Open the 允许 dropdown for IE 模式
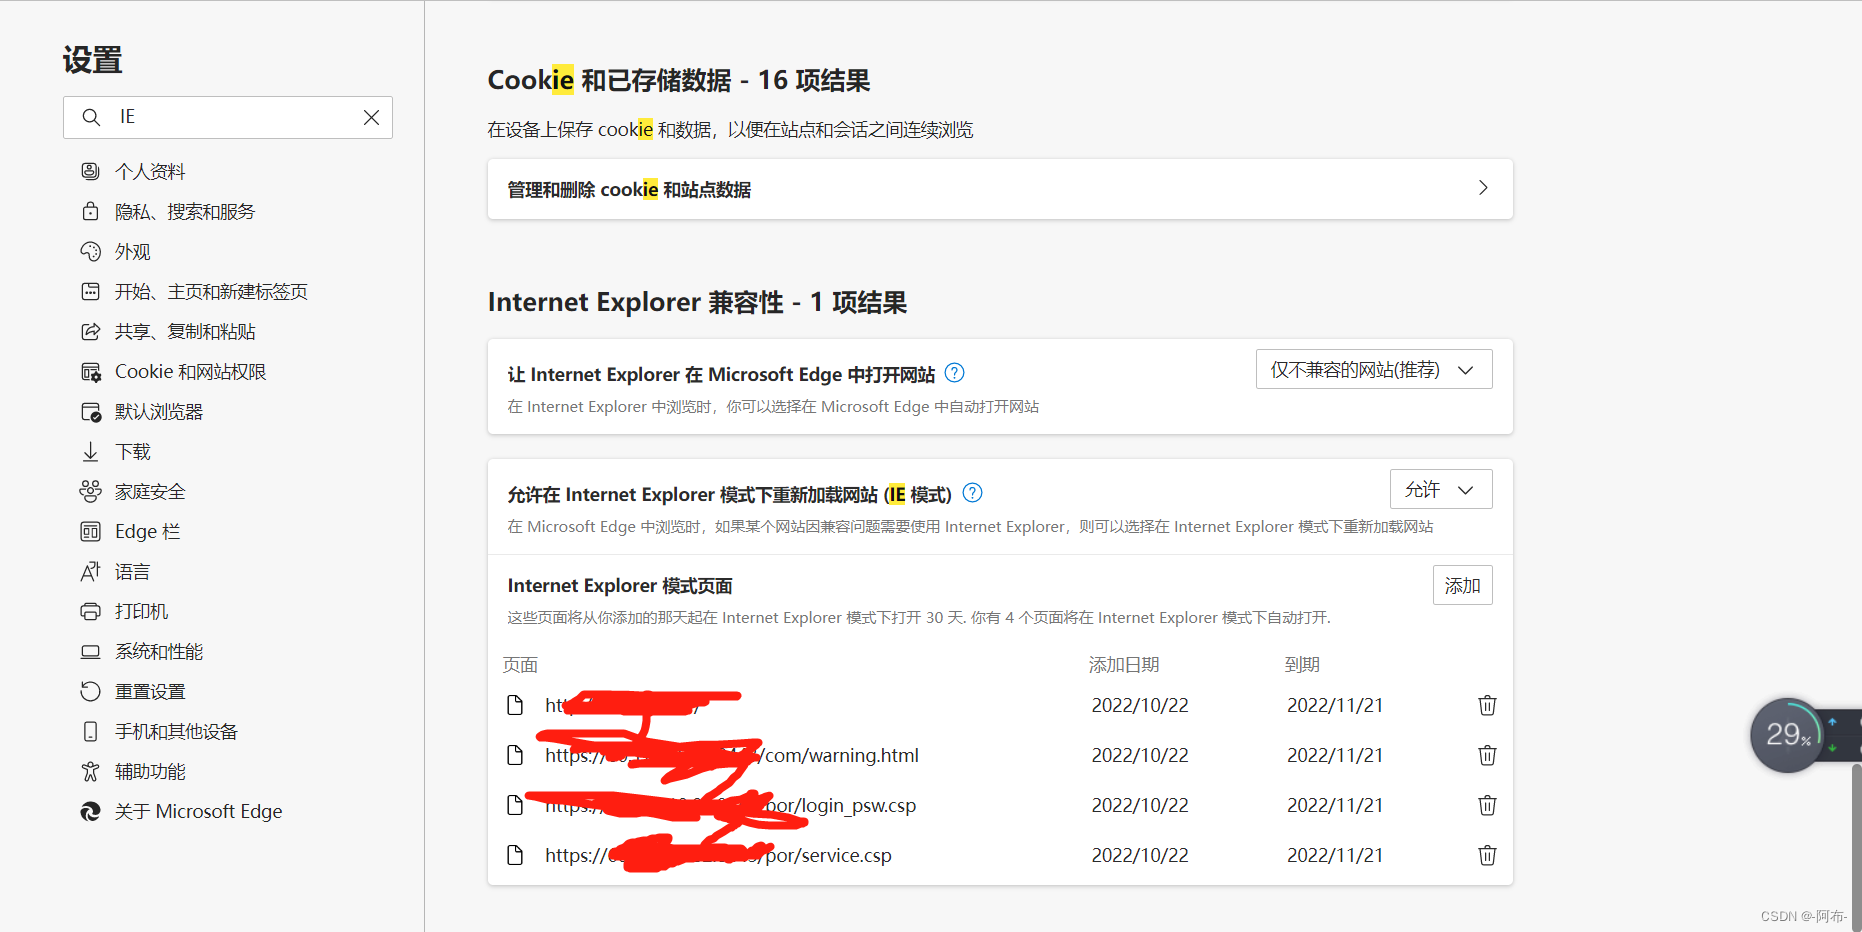Image resolution: width=1862 pixels, height=932 pixels. pyautogui.click(x=1440, y=489)
